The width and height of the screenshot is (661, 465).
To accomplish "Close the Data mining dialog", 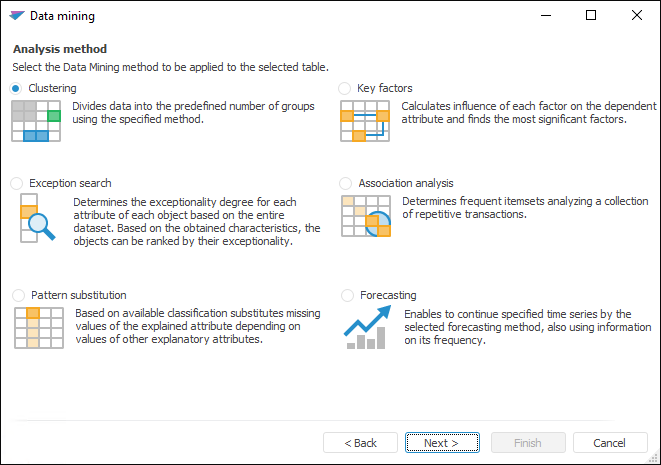I will 637,16.
